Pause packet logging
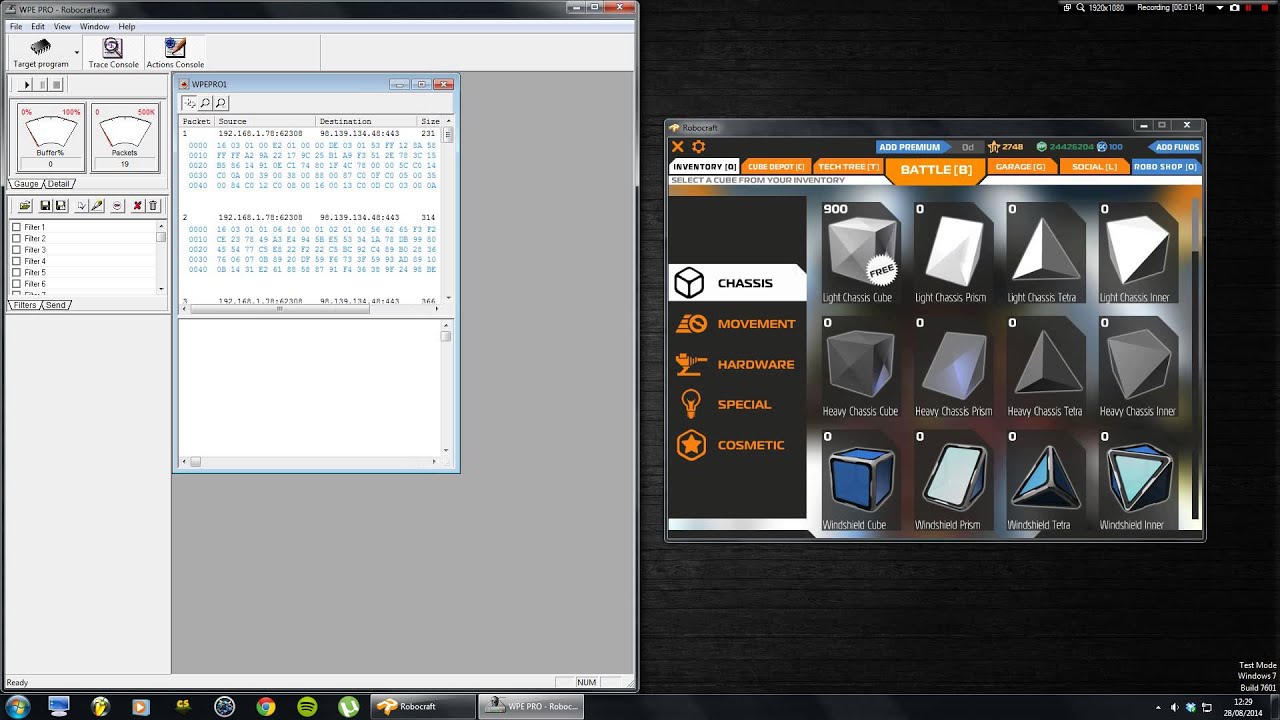The width and height of the screenshot is (1280, 720). [x=42, y=85]
